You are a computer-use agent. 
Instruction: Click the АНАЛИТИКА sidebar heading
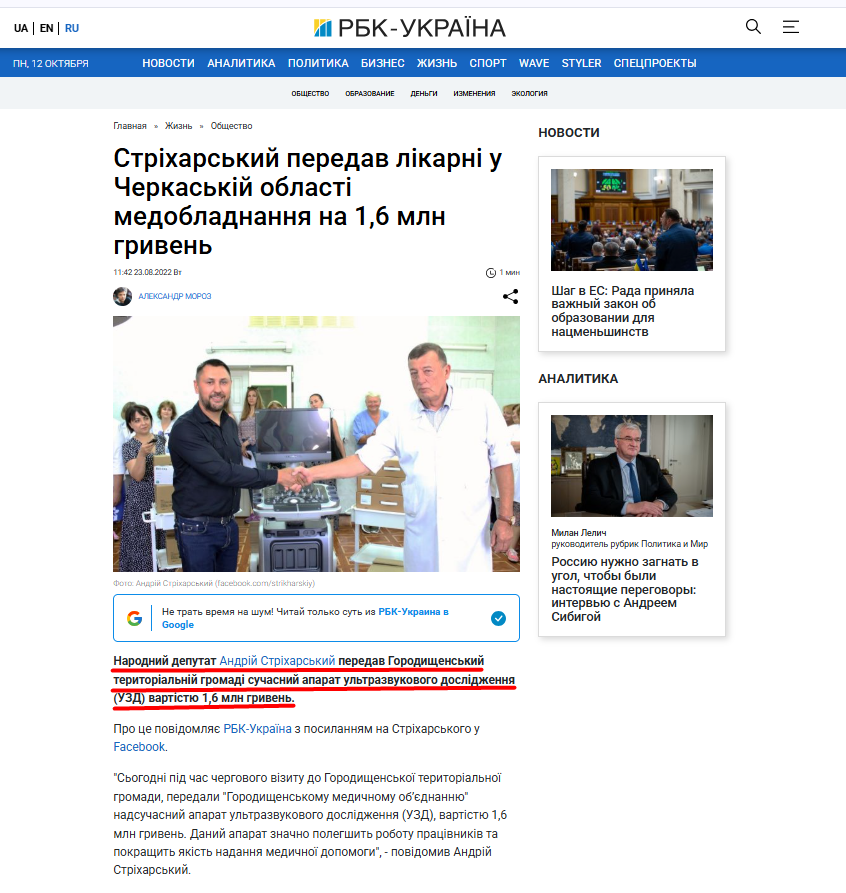[x=578, y=378]
